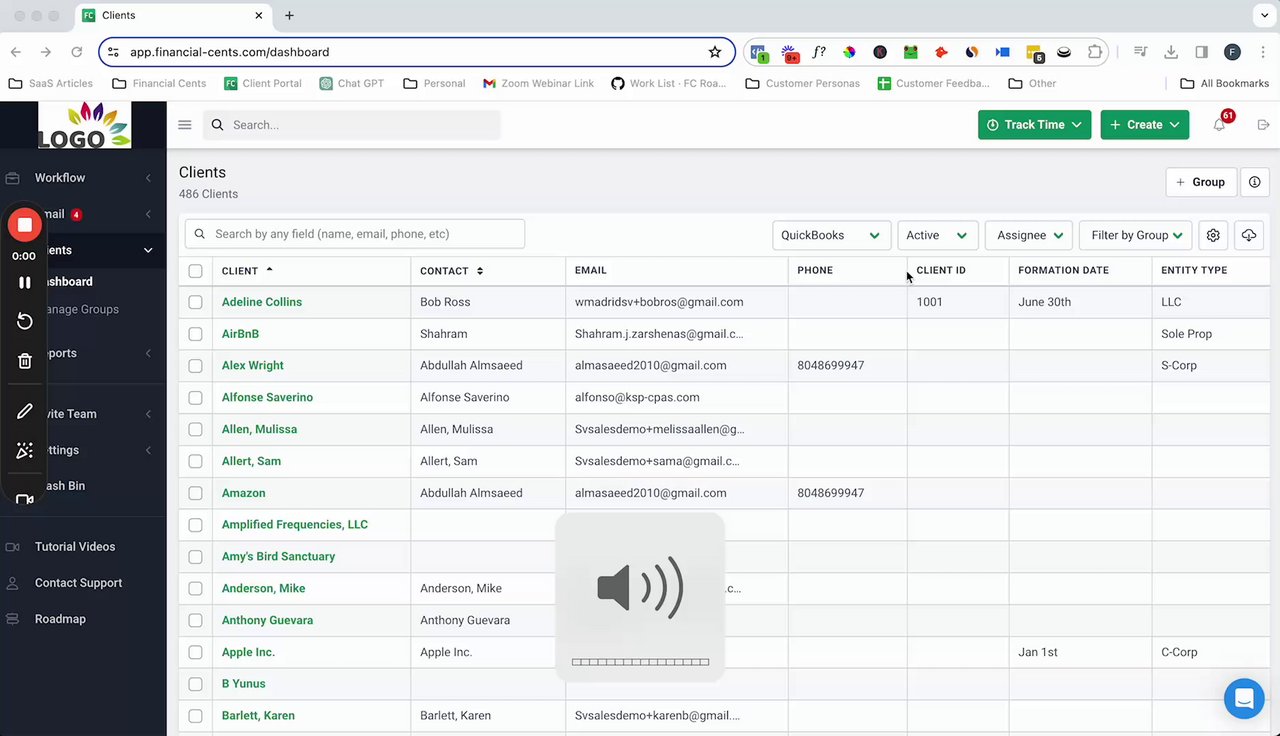This screenshot has height=736, width=1280.
Task: Click the search by any field input
Action: tap(355, 234)
